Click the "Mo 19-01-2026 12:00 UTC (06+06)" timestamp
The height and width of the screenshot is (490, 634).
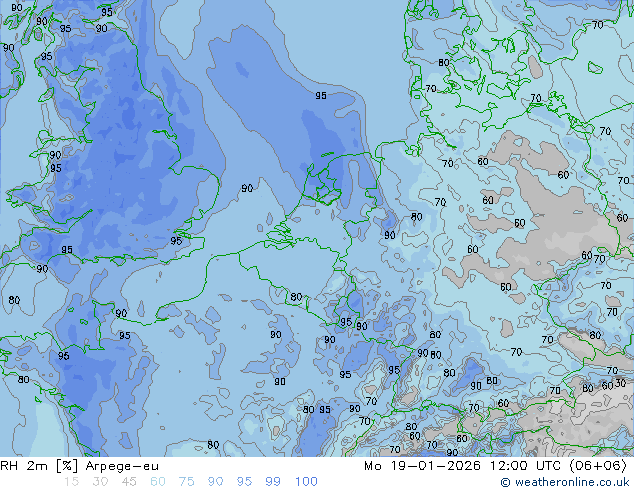495,466
